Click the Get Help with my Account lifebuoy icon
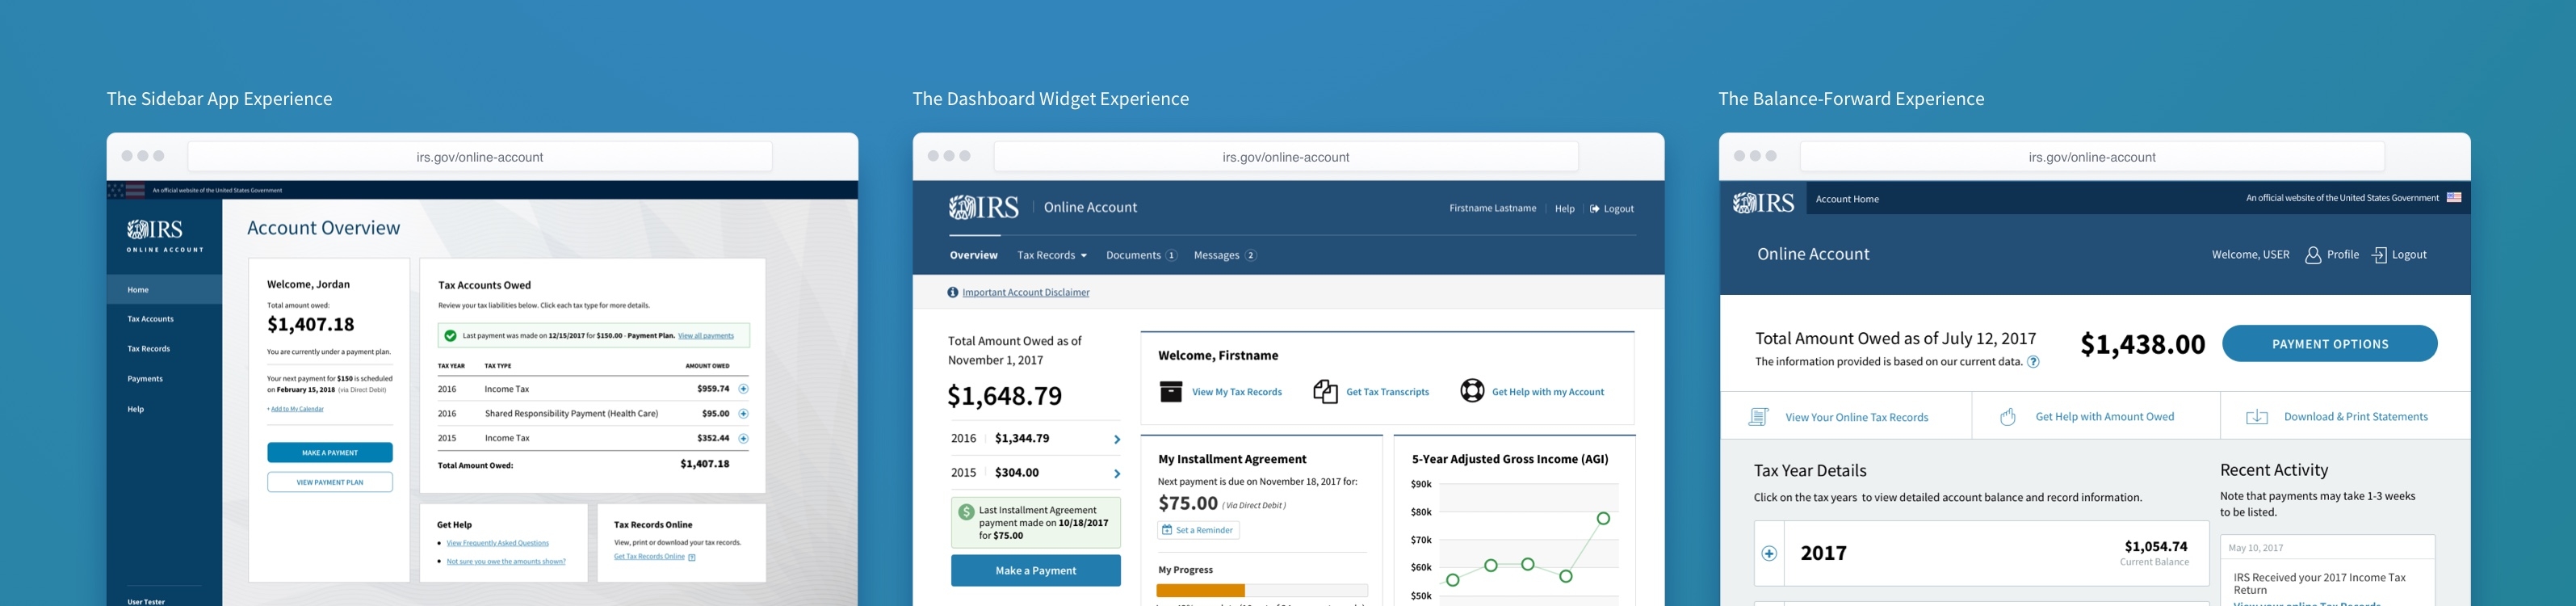 click(x=1471, y=391)
